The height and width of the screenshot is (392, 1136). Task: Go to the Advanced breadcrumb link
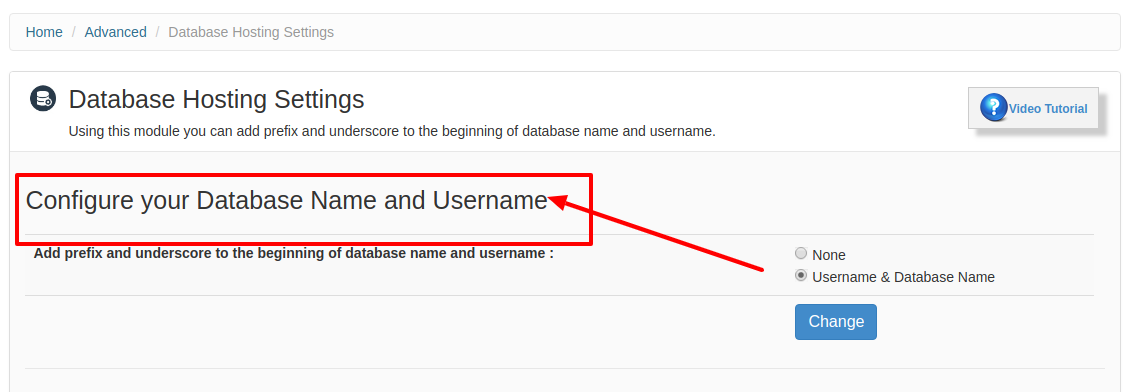click(115, 33)
